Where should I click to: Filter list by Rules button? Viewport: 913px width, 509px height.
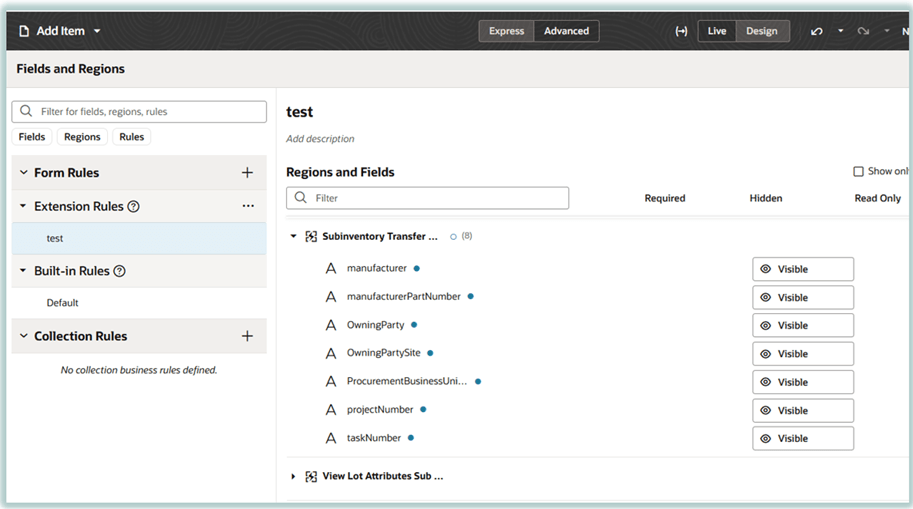[131, 137]
